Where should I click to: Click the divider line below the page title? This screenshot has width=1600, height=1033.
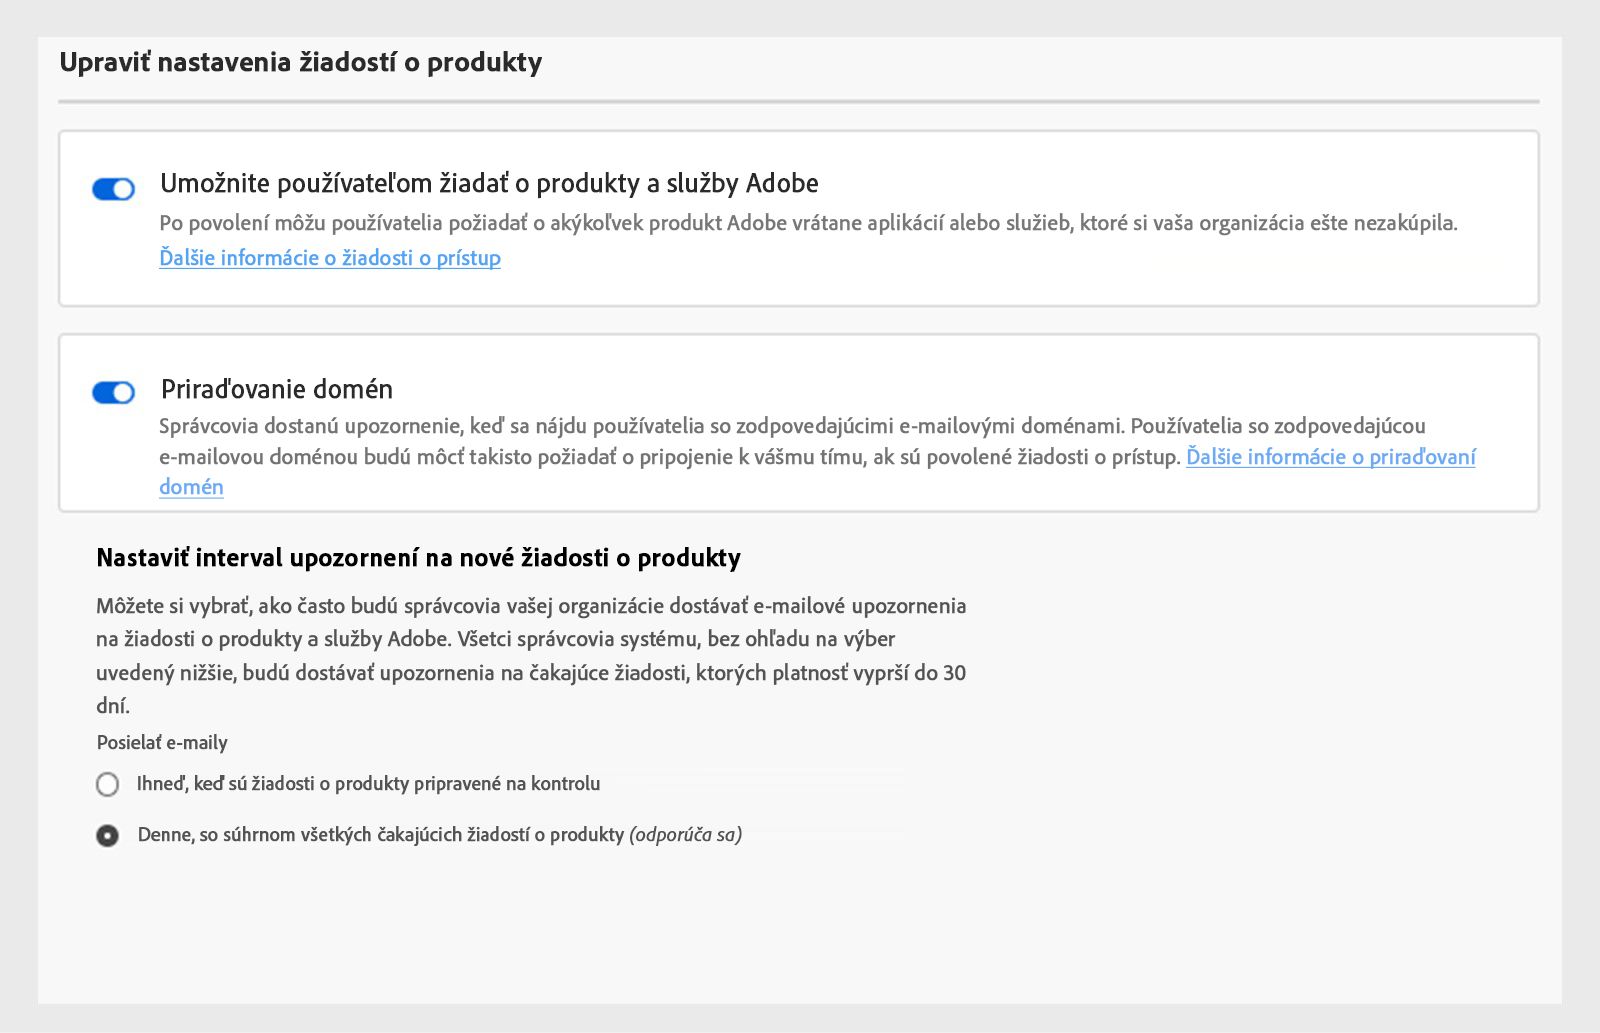pyautogui.click(x=799, y=101)
